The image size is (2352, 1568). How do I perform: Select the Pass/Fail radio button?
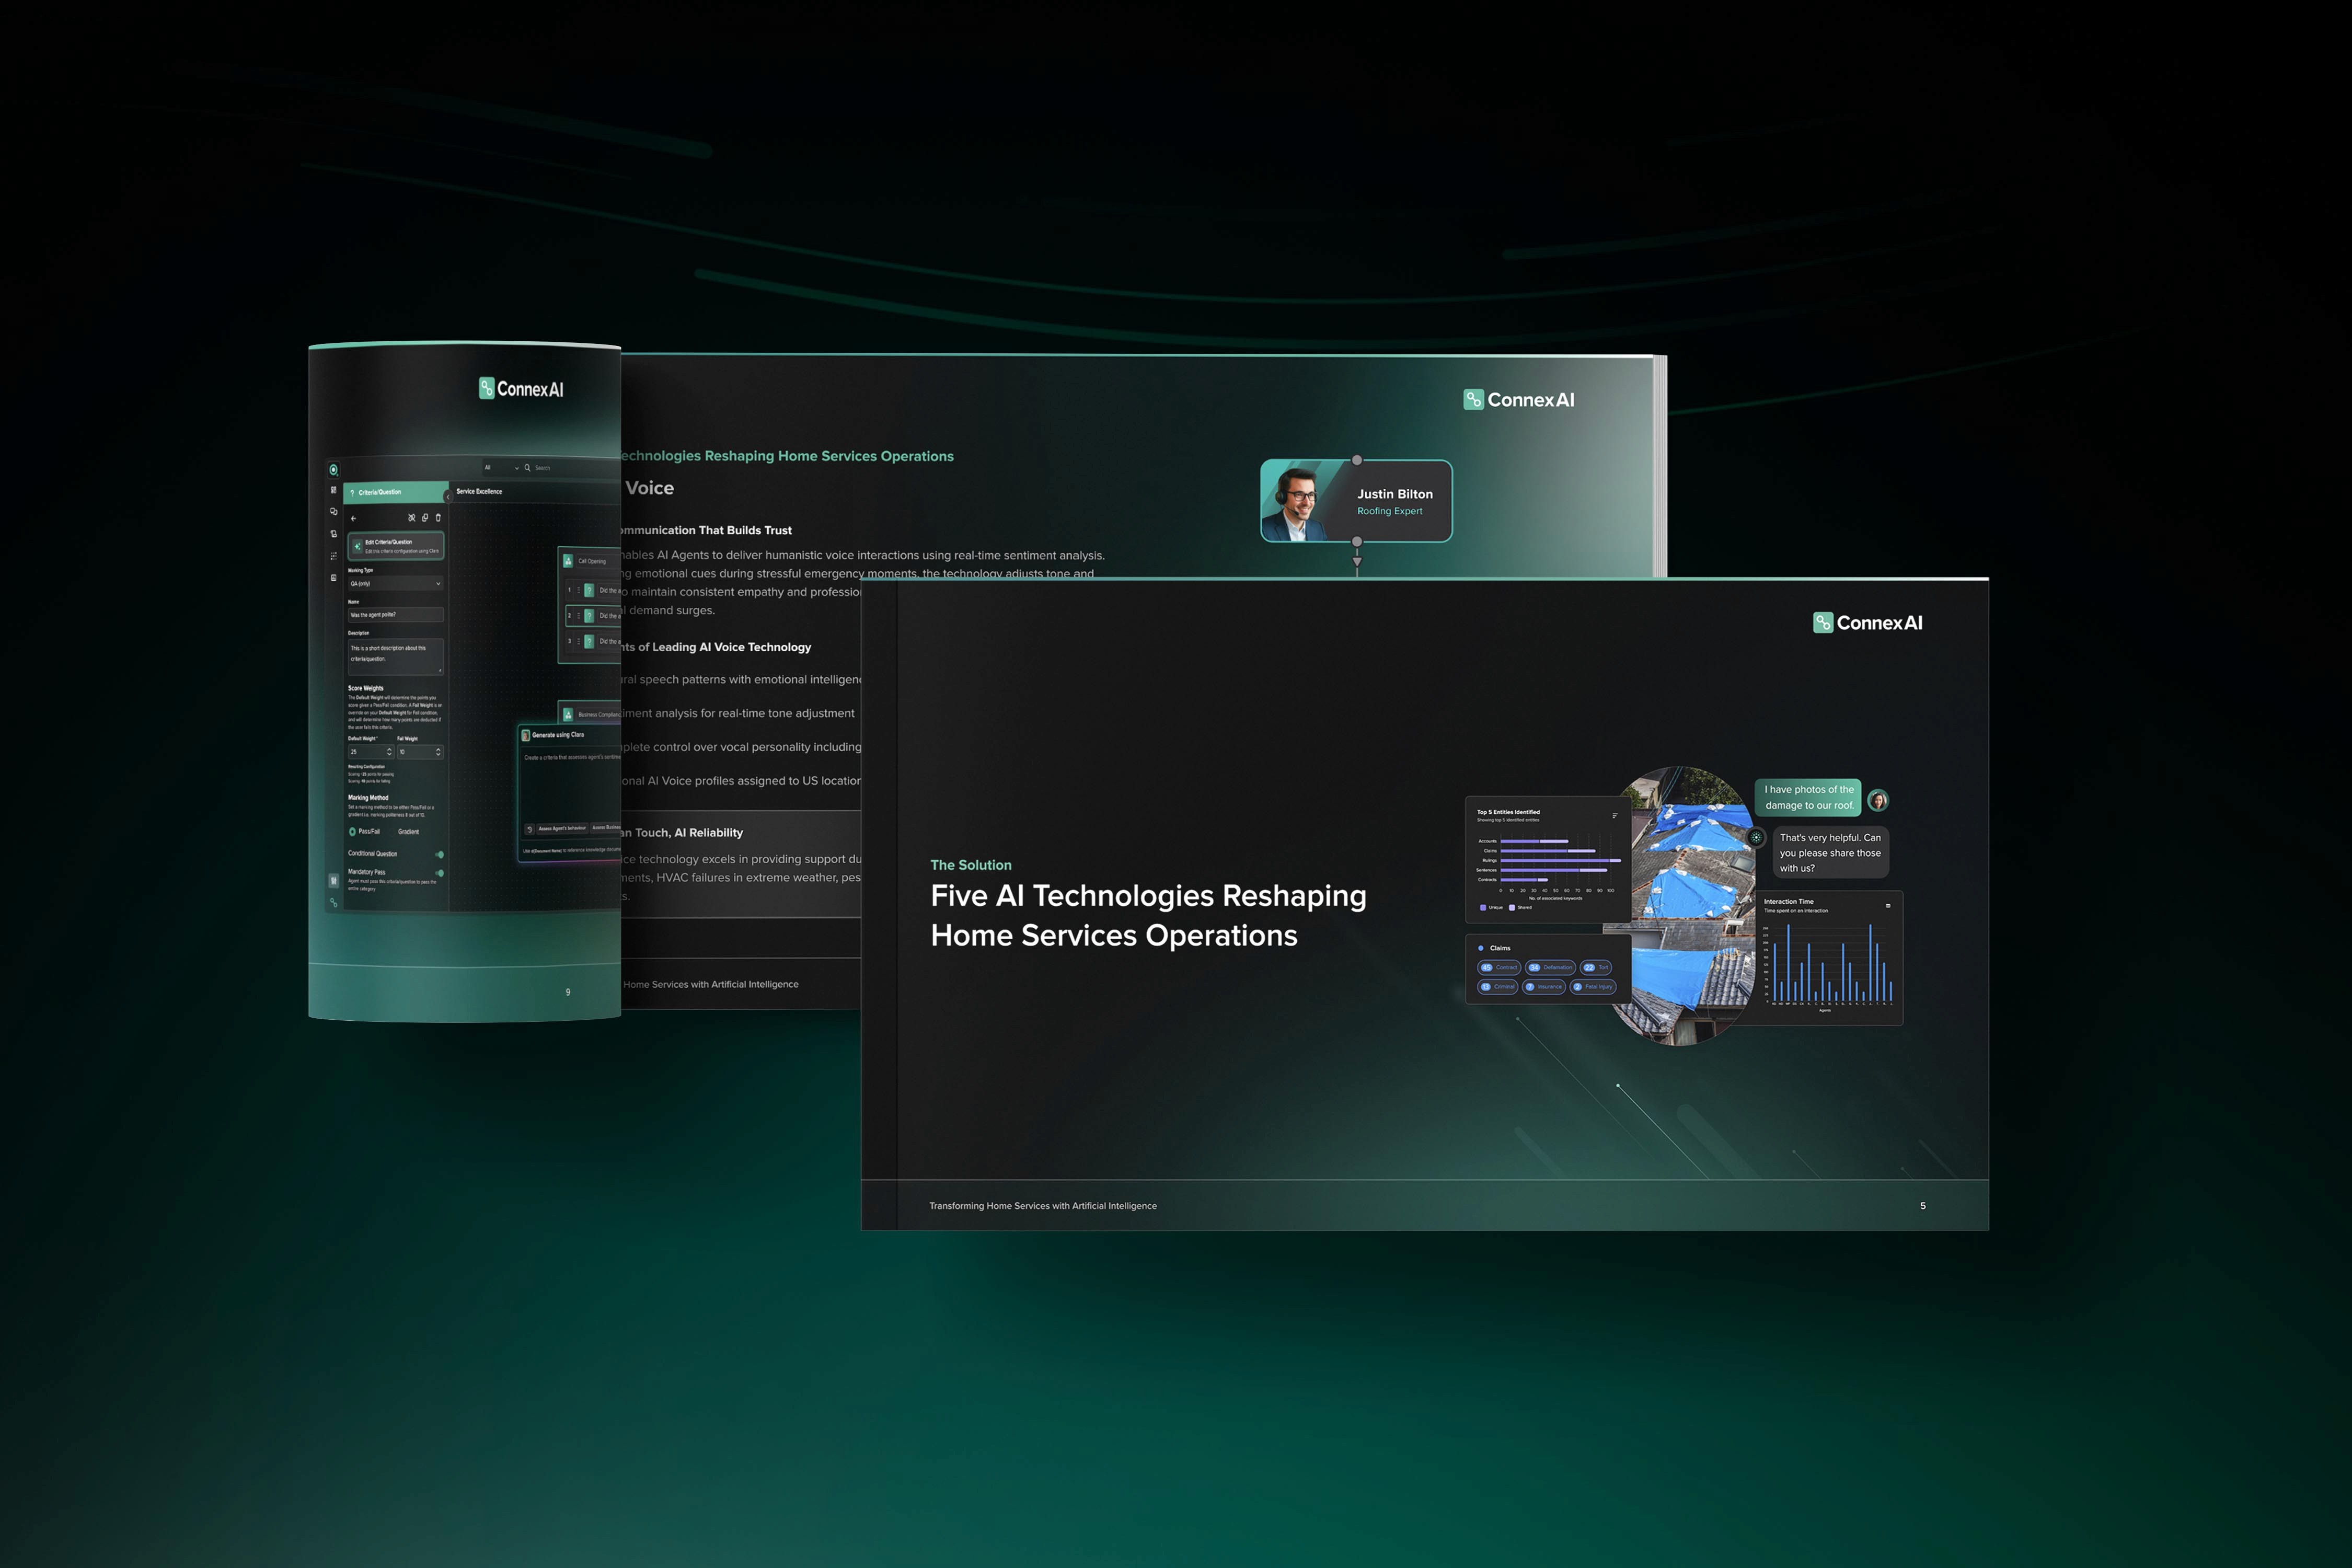click(352, 832)
